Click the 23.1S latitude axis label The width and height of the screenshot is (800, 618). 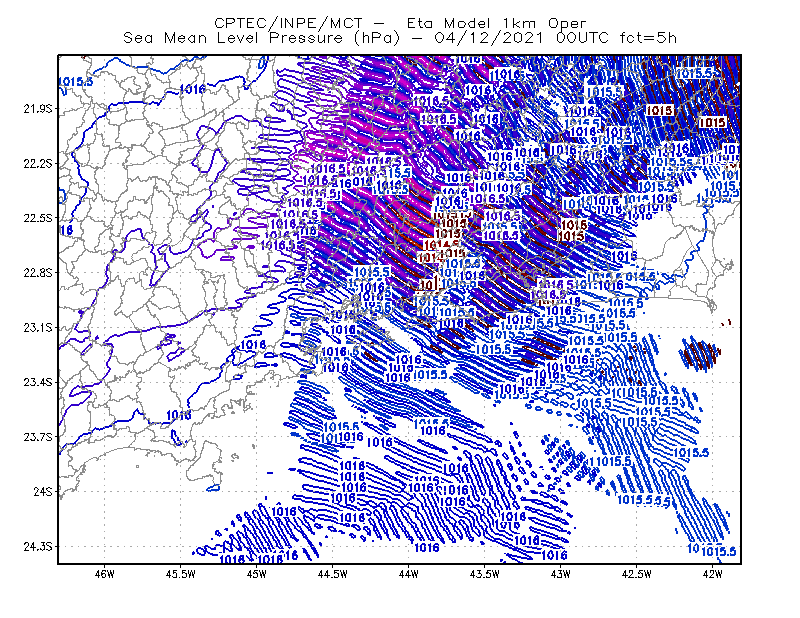pos(38,328)
